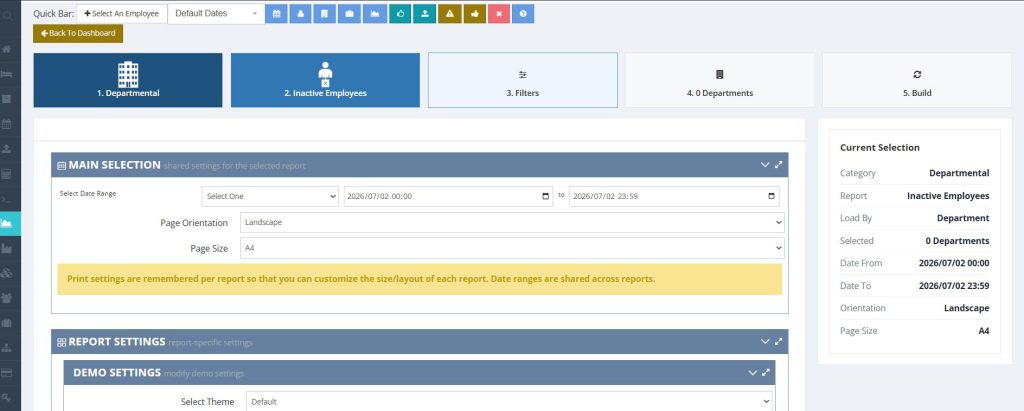This screenshot has width=1024, height=411.
Task: Maximize the Report Settings panel
Action: pyautogui.click(x=778, y=341)
